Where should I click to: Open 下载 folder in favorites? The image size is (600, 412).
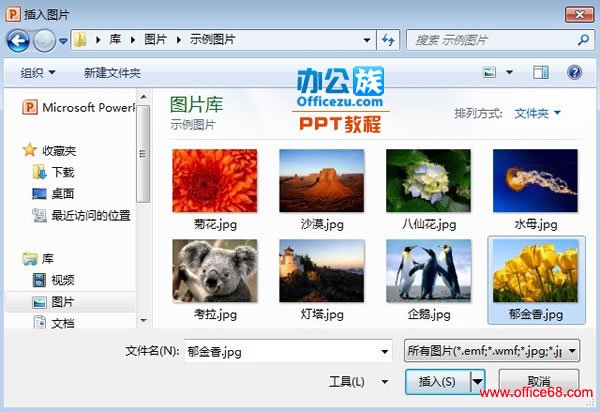[53, 172]
